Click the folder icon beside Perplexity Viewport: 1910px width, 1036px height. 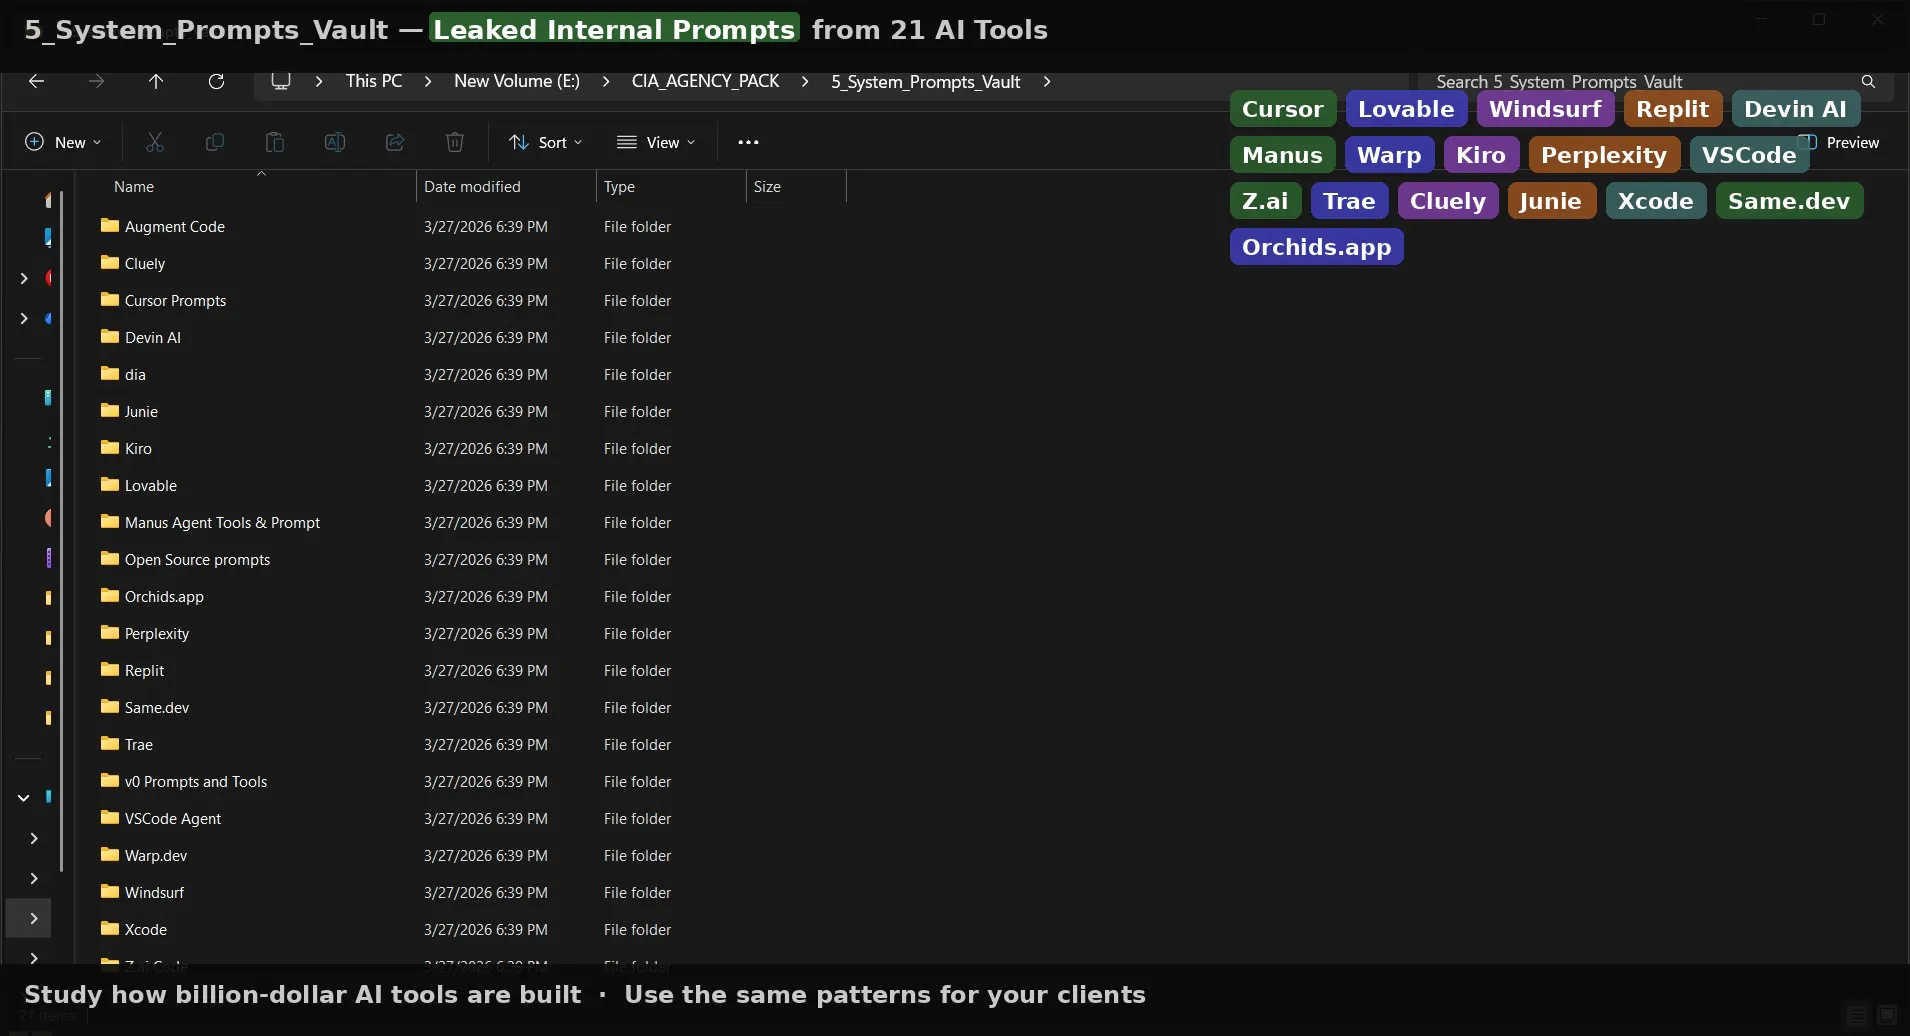(110, 633)
